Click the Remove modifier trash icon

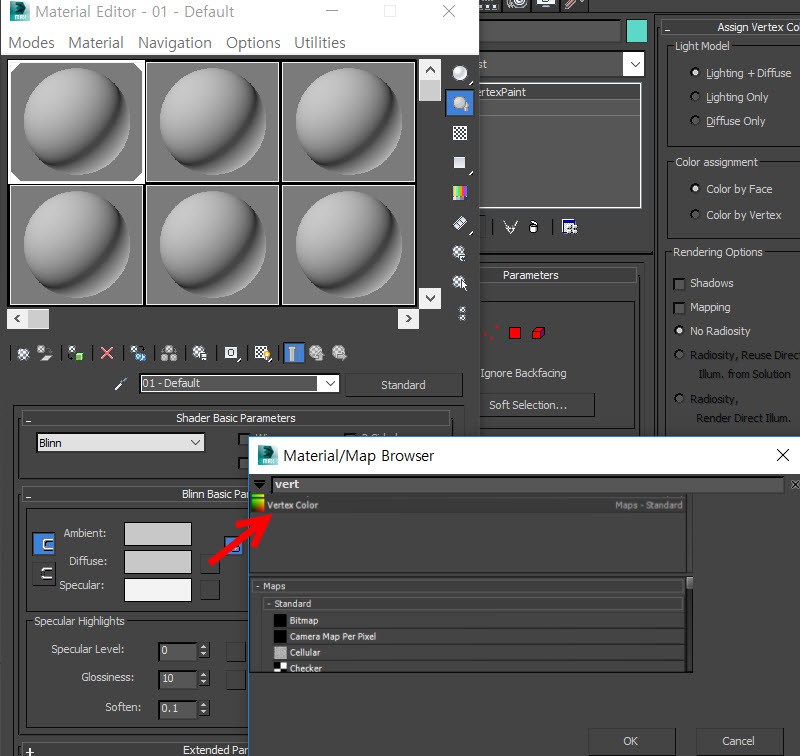click(533, 227)
